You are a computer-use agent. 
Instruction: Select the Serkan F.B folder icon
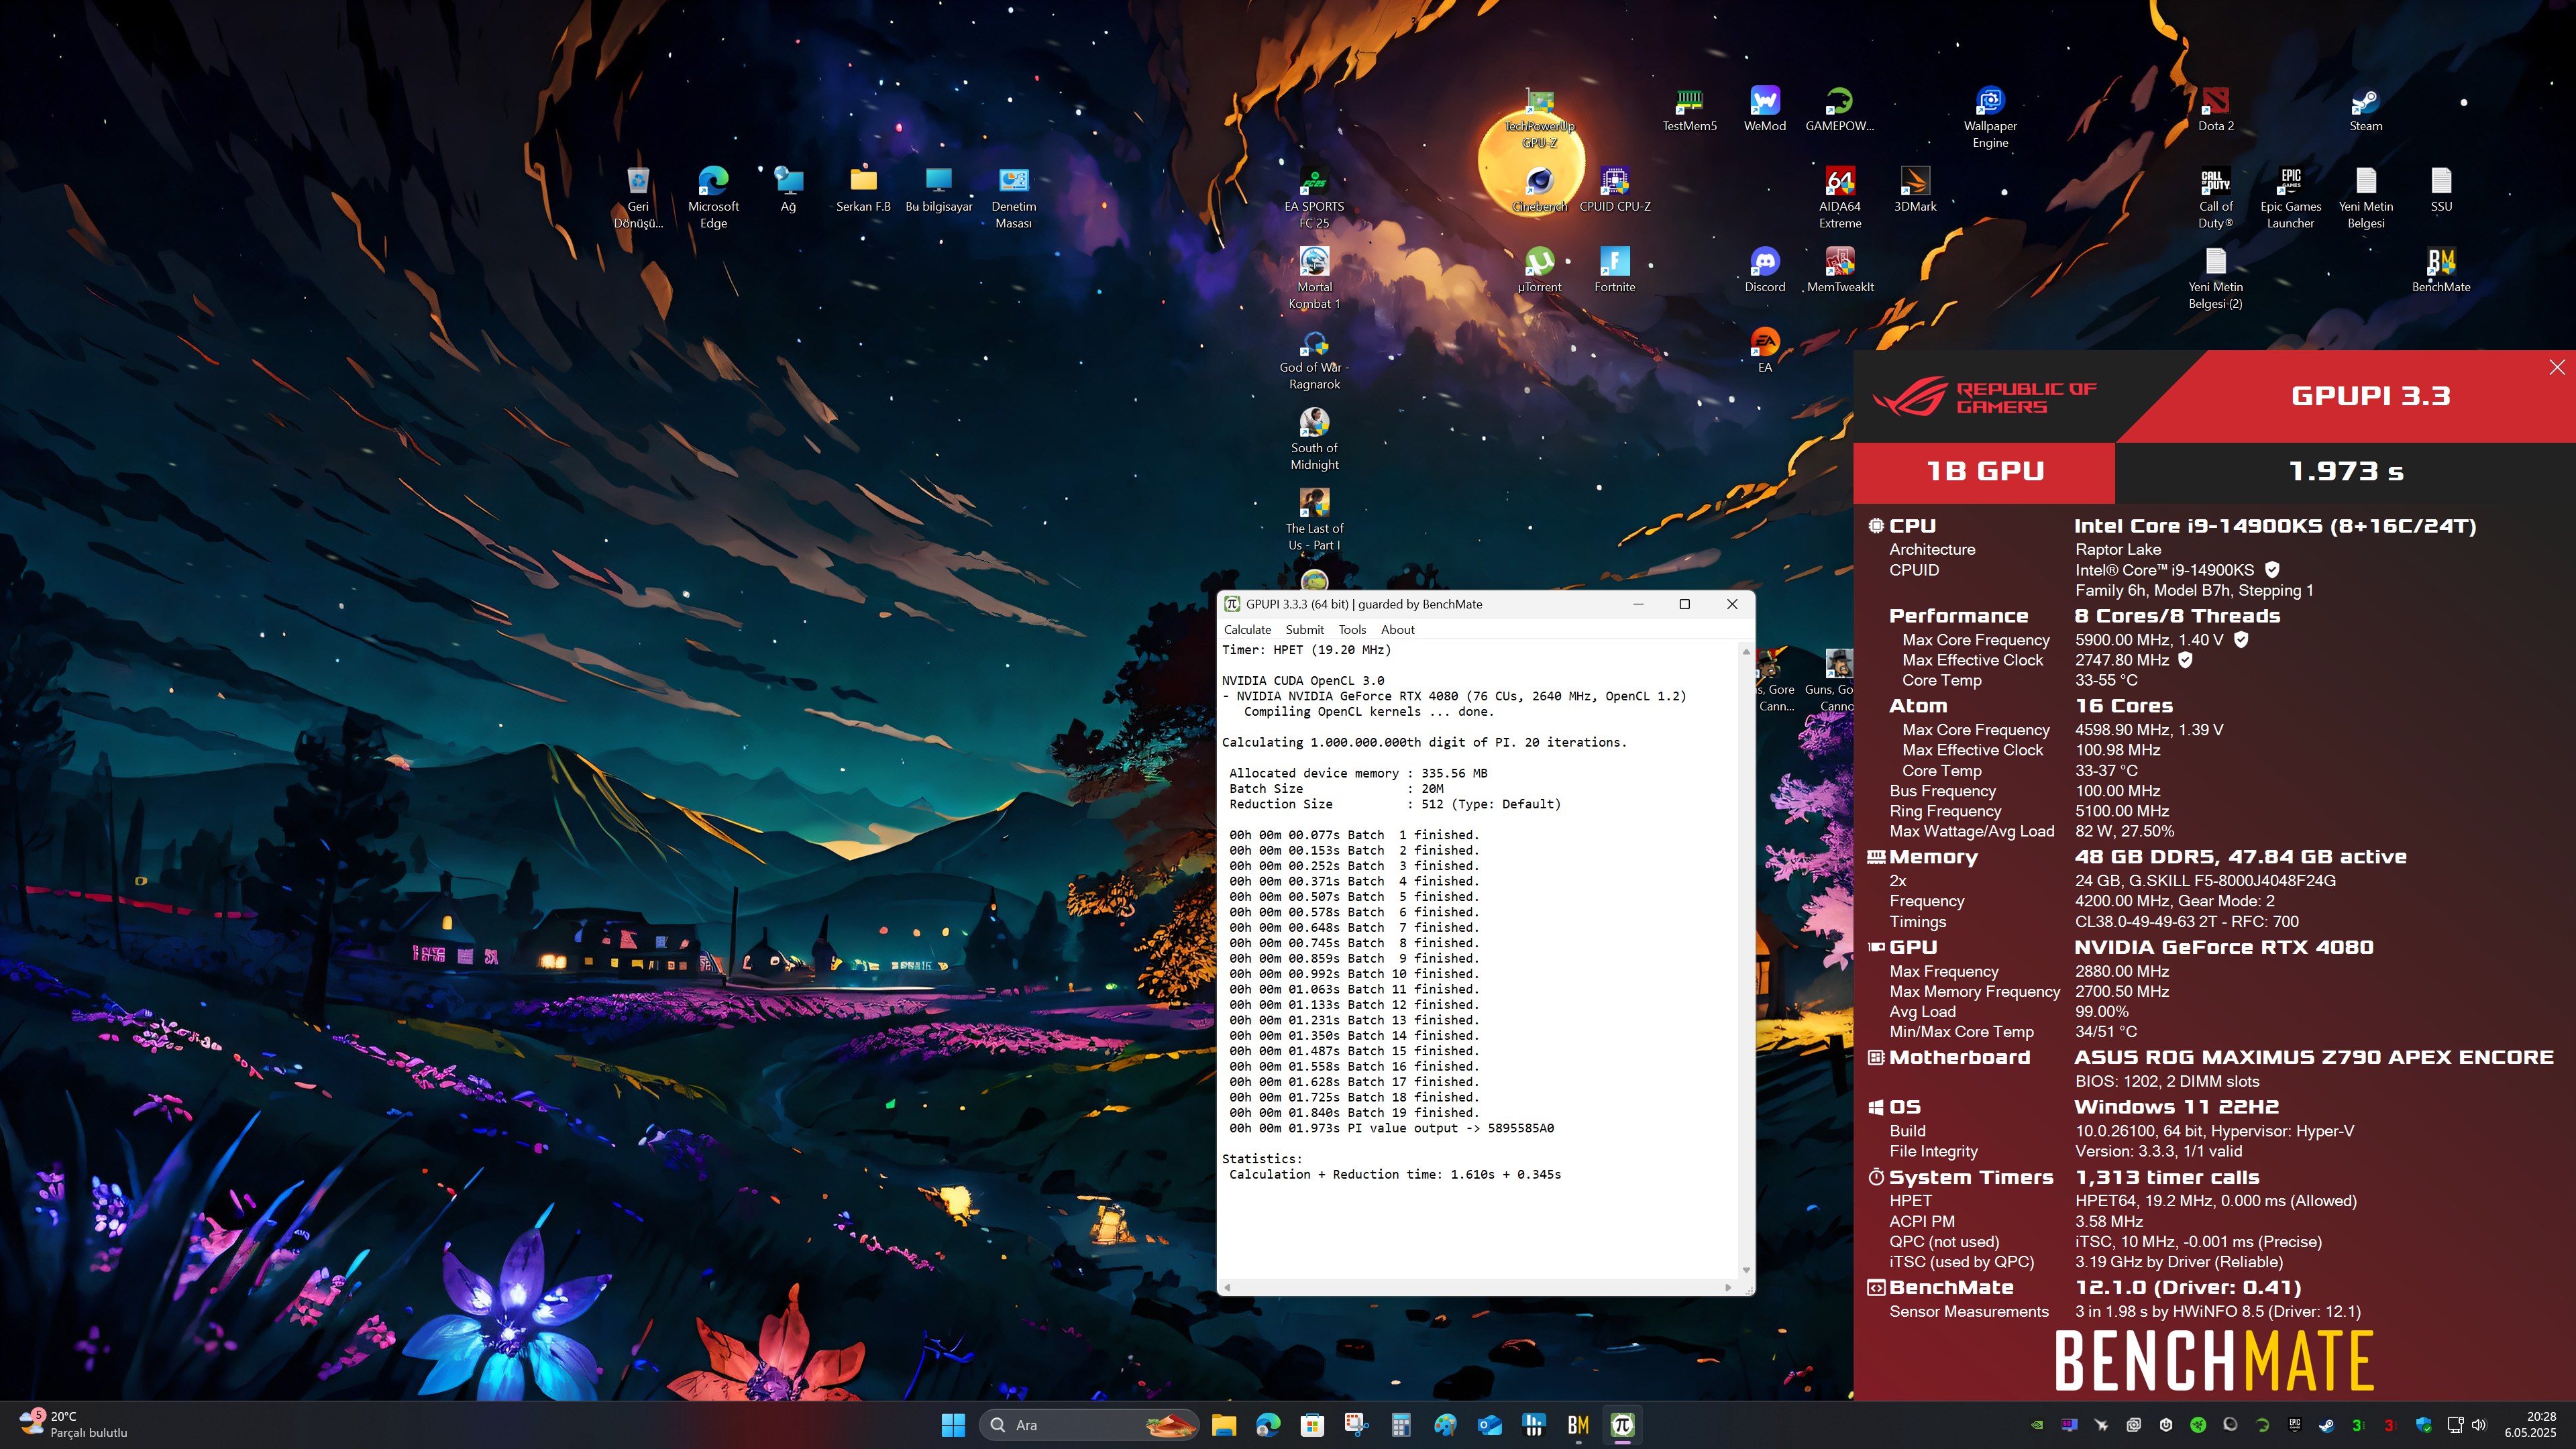[863, 190]
